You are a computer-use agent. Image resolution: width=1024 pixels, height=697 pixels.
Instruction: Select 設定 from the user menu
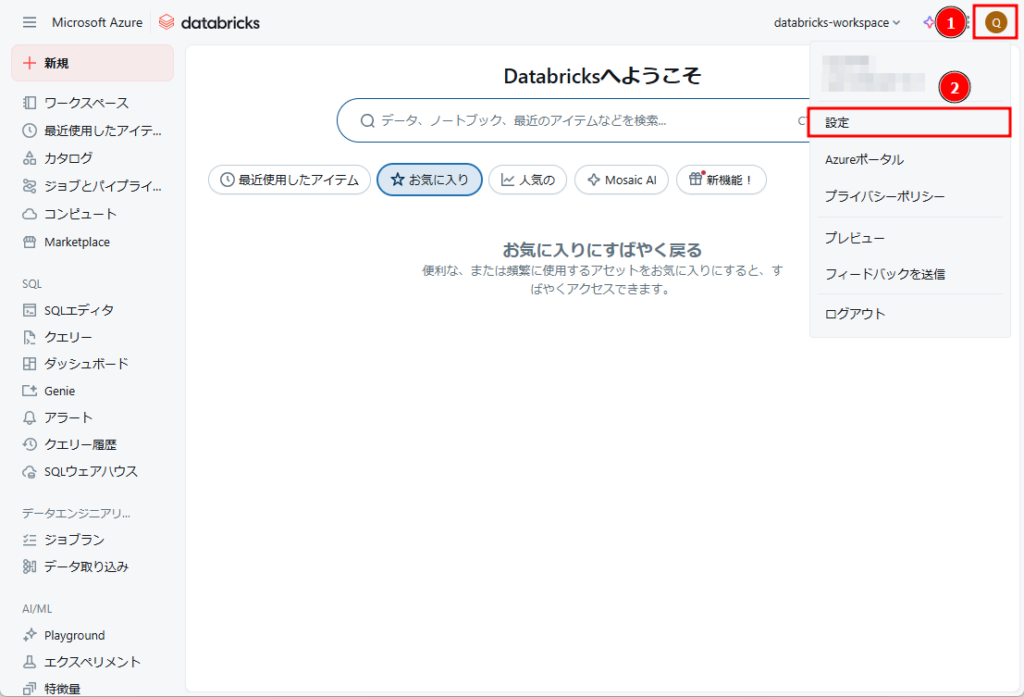point(909,122)
